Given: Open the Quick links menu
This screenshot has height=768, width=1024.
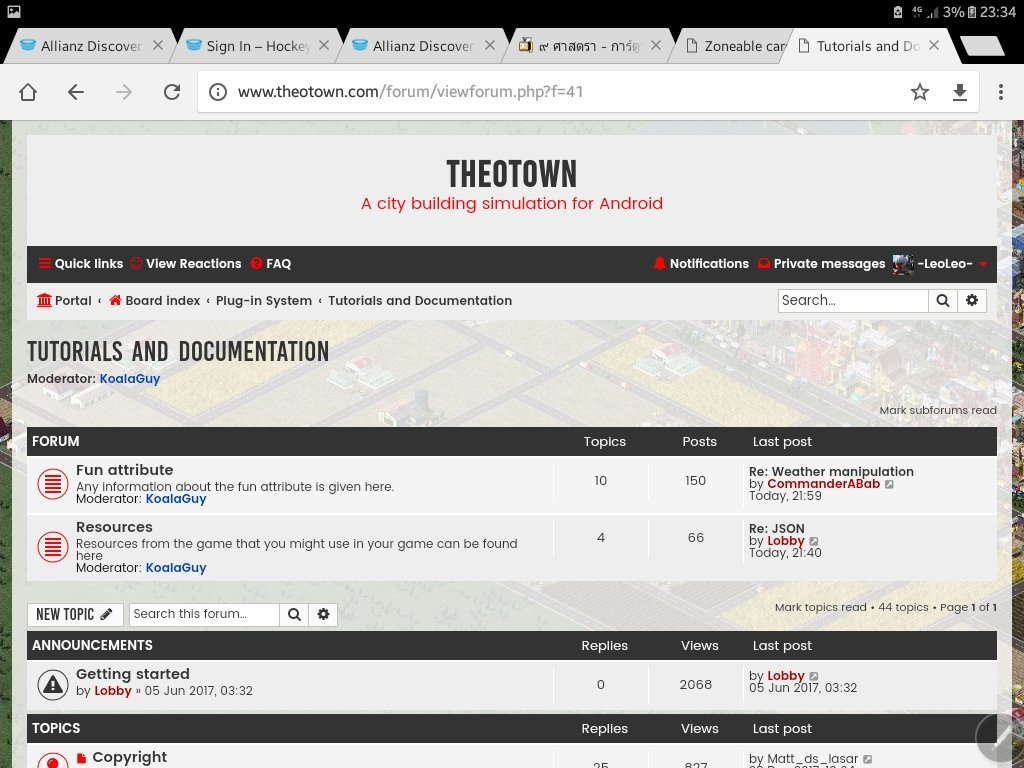Looking at the screenshot, I should click(x=81, y=264).
